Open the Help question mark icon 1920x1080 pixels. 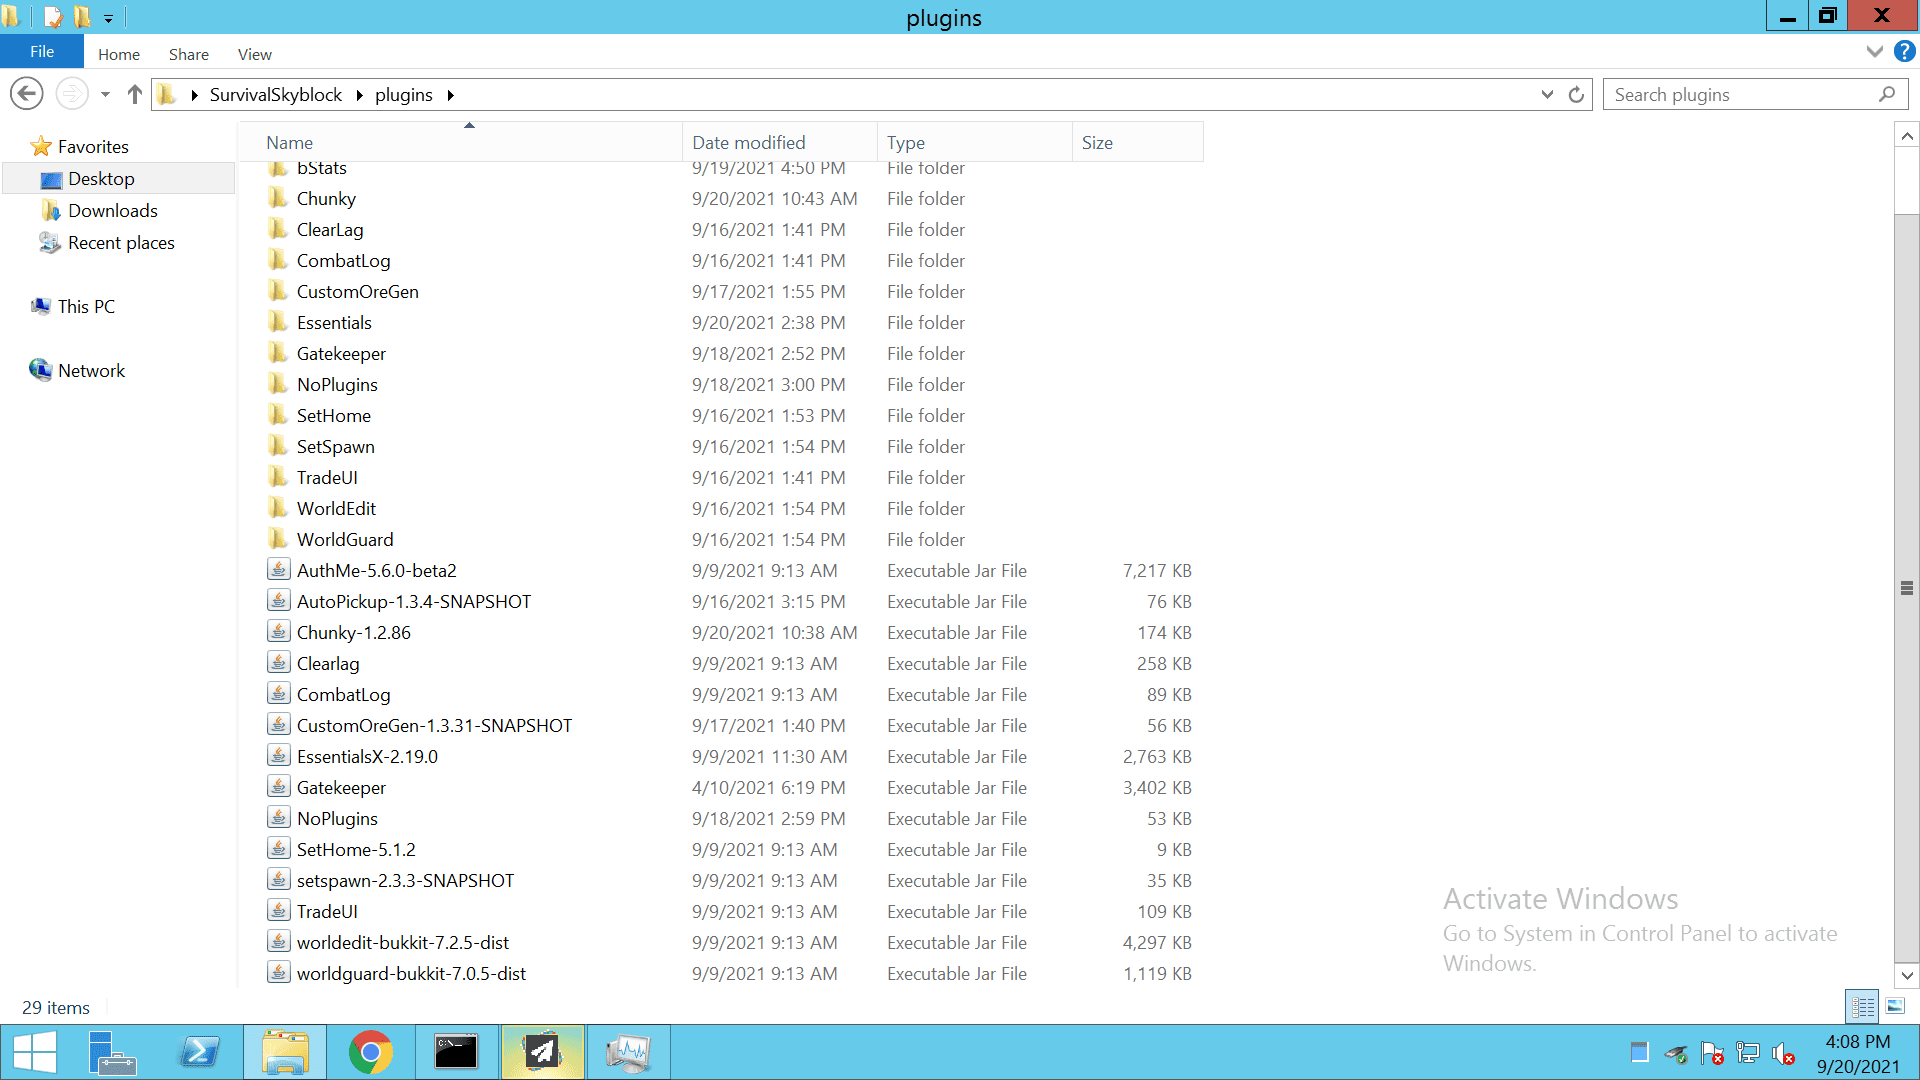[1904, 52]
